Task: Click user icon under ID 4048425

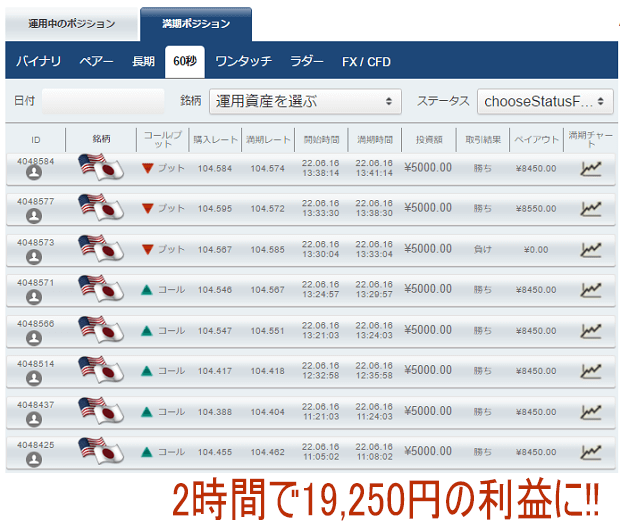Action: [x=34, y=459]
